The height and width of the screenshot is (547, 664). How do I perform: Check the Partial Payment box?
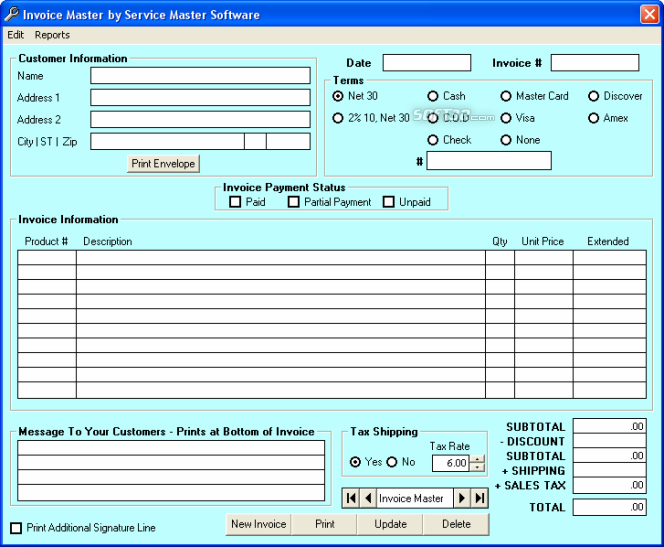coord(293,202)
